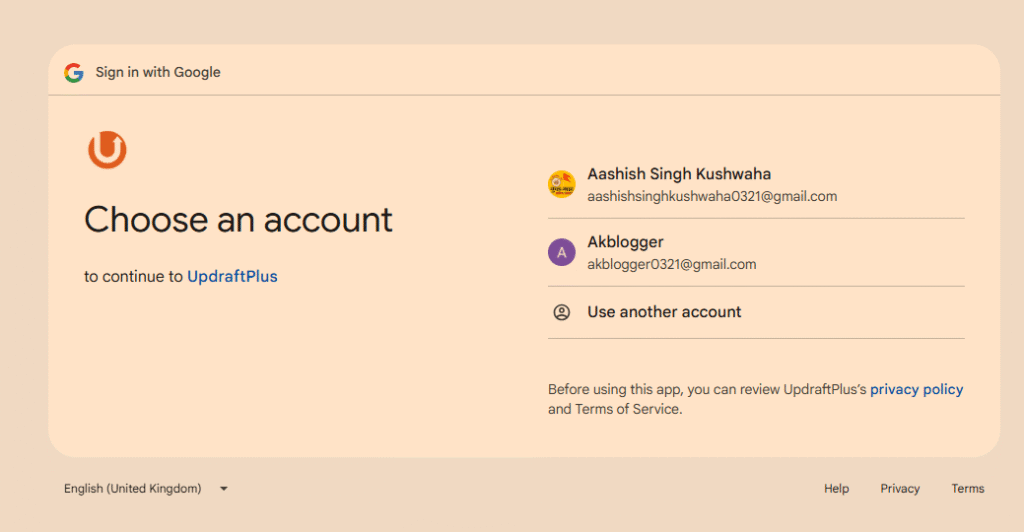Click the UpdraftPlus orange logo

(x=107, y=149)
